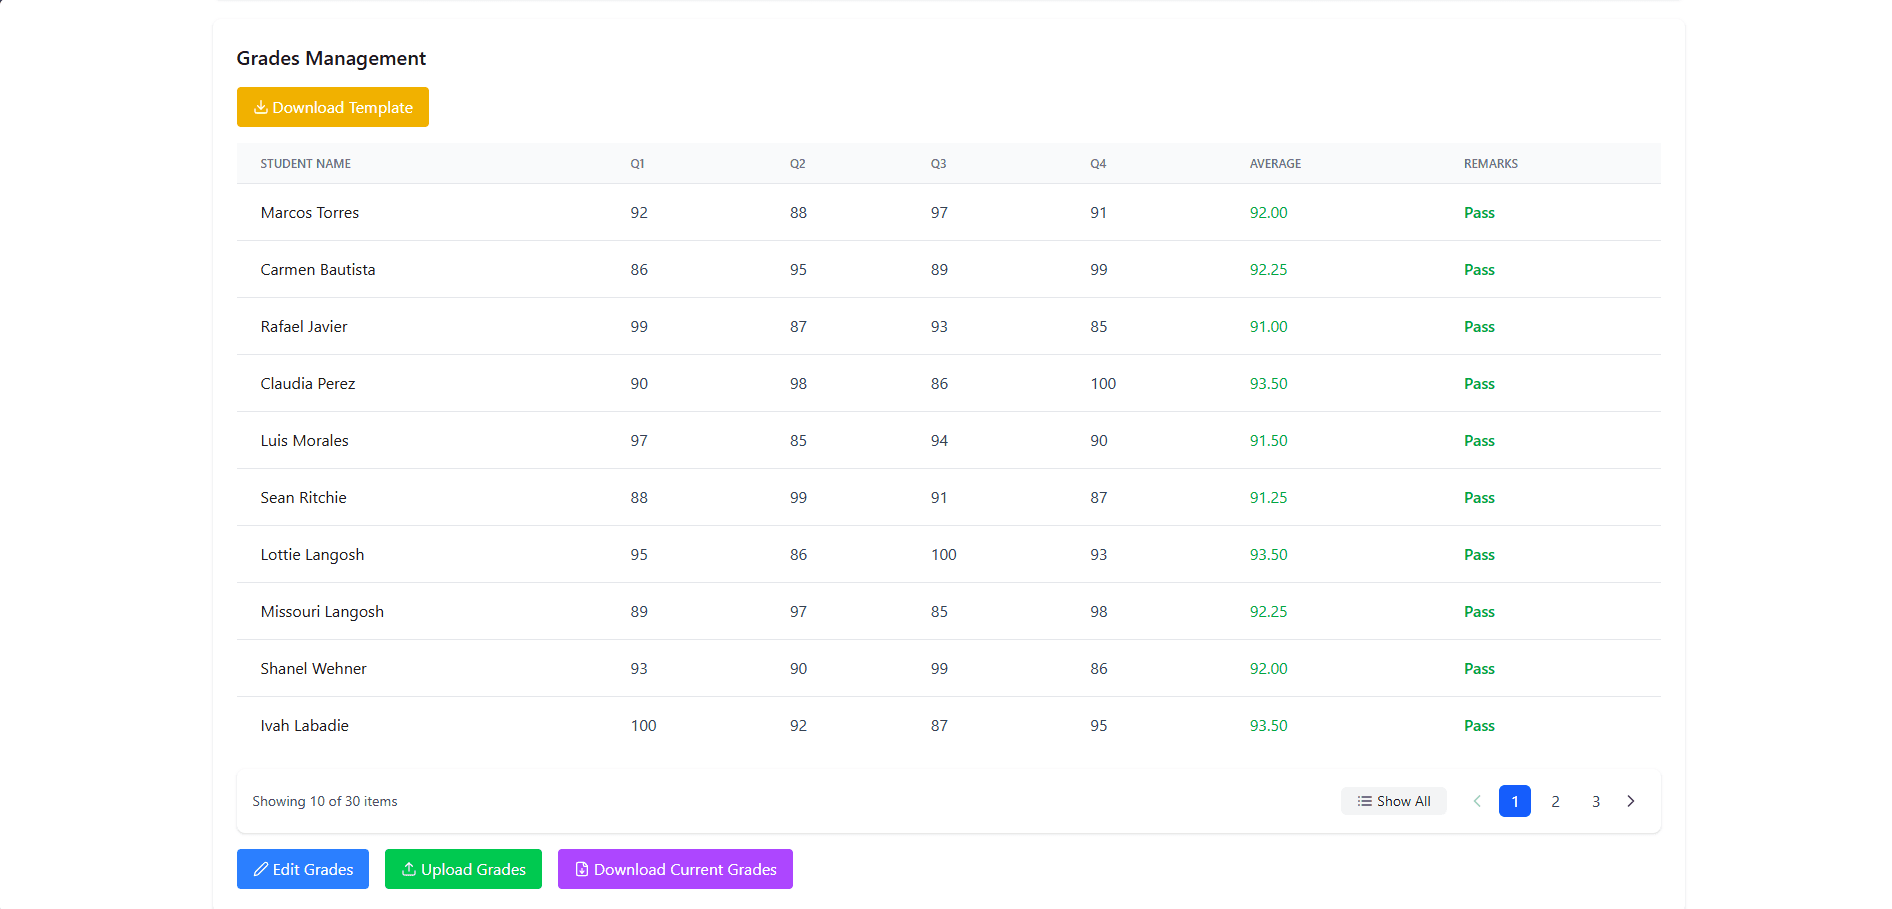Select student name Ivah Labadie
The width and height of the screenshot is (1892, 909).
305,726
